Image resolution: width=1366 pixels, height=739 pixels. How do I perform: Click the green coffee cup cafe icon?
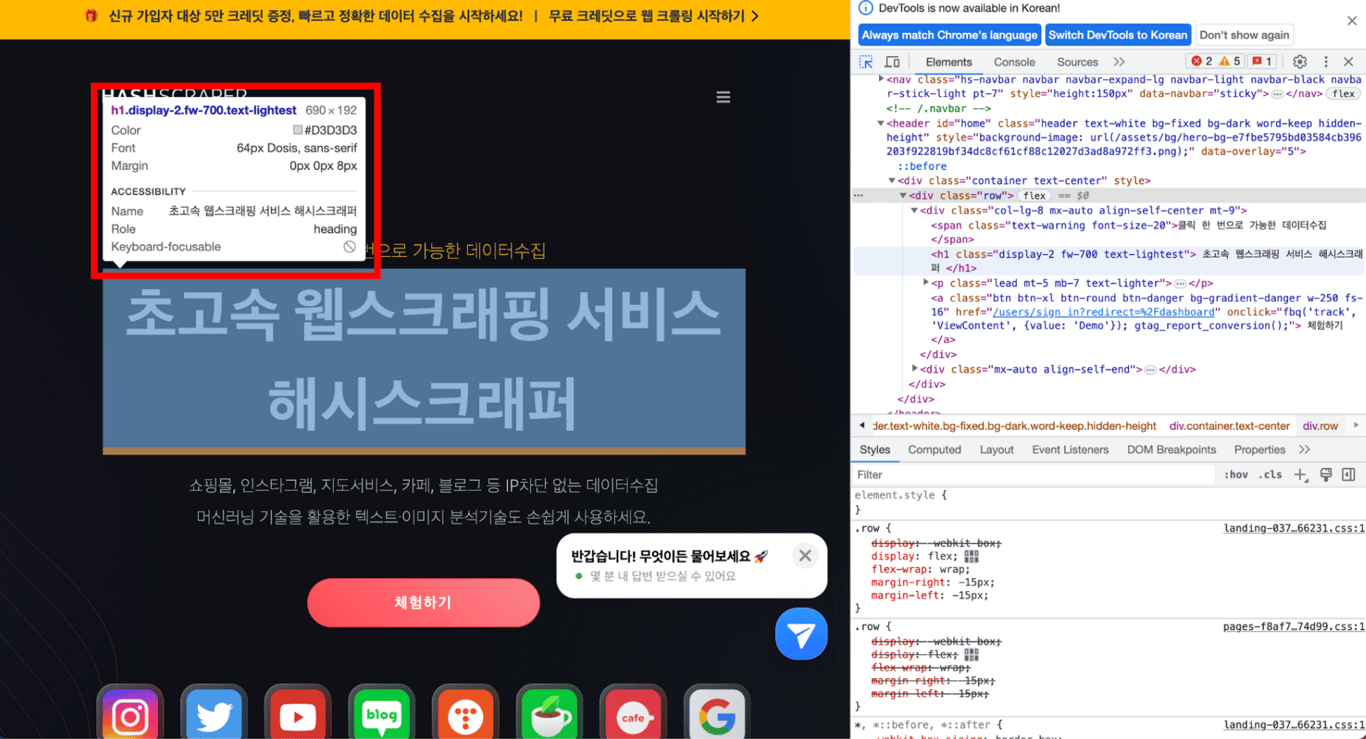(x=550, y=716)
